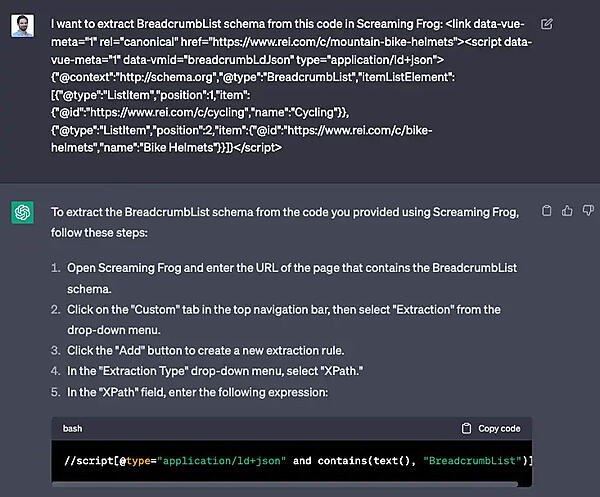Click the edit message pencil icon
The height and width of the screenshot is (497, 600).
click(x=547, y=23)
